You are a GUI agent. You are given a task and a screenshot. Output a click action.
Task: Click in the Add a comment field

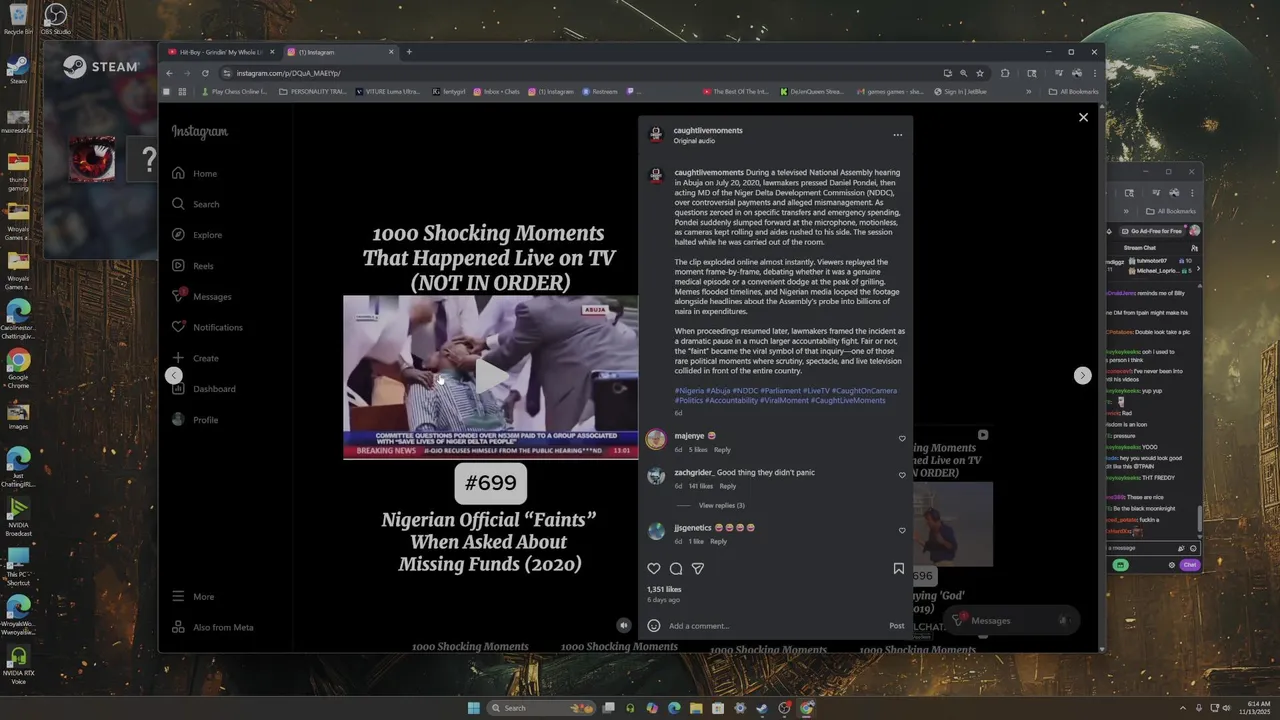tap(775, 626)
